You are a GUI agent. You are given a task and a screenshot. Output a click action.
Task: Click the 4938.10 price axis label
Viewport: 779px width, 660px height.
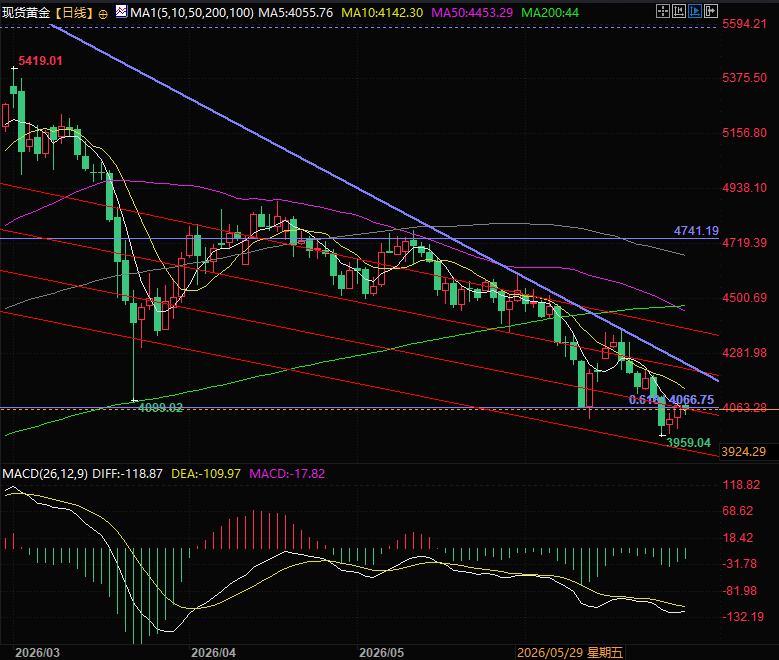(x=744, y=187)
